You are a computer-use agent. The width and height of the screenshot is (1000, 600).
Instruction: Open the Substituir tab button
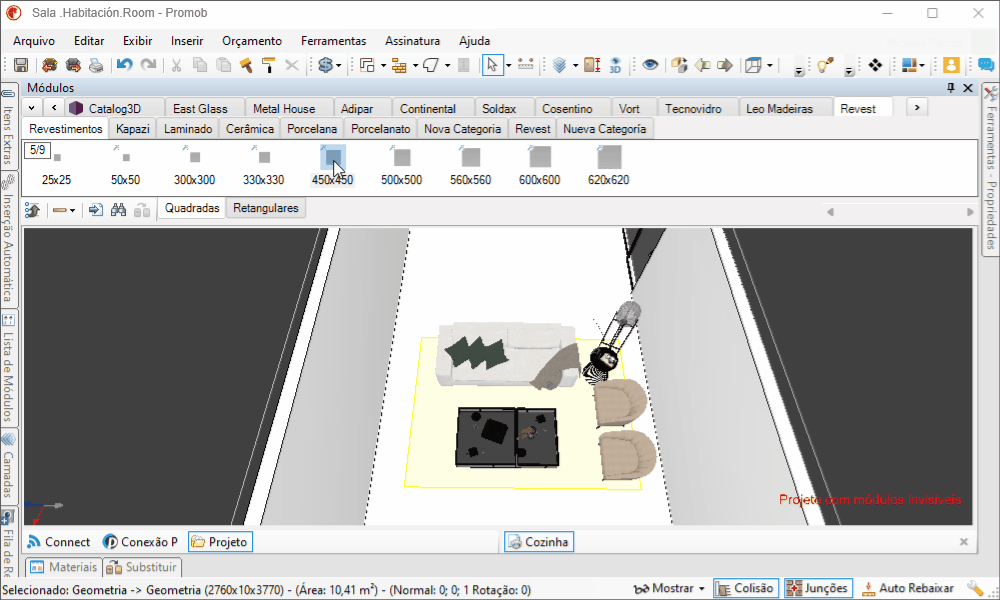point(142,567)
